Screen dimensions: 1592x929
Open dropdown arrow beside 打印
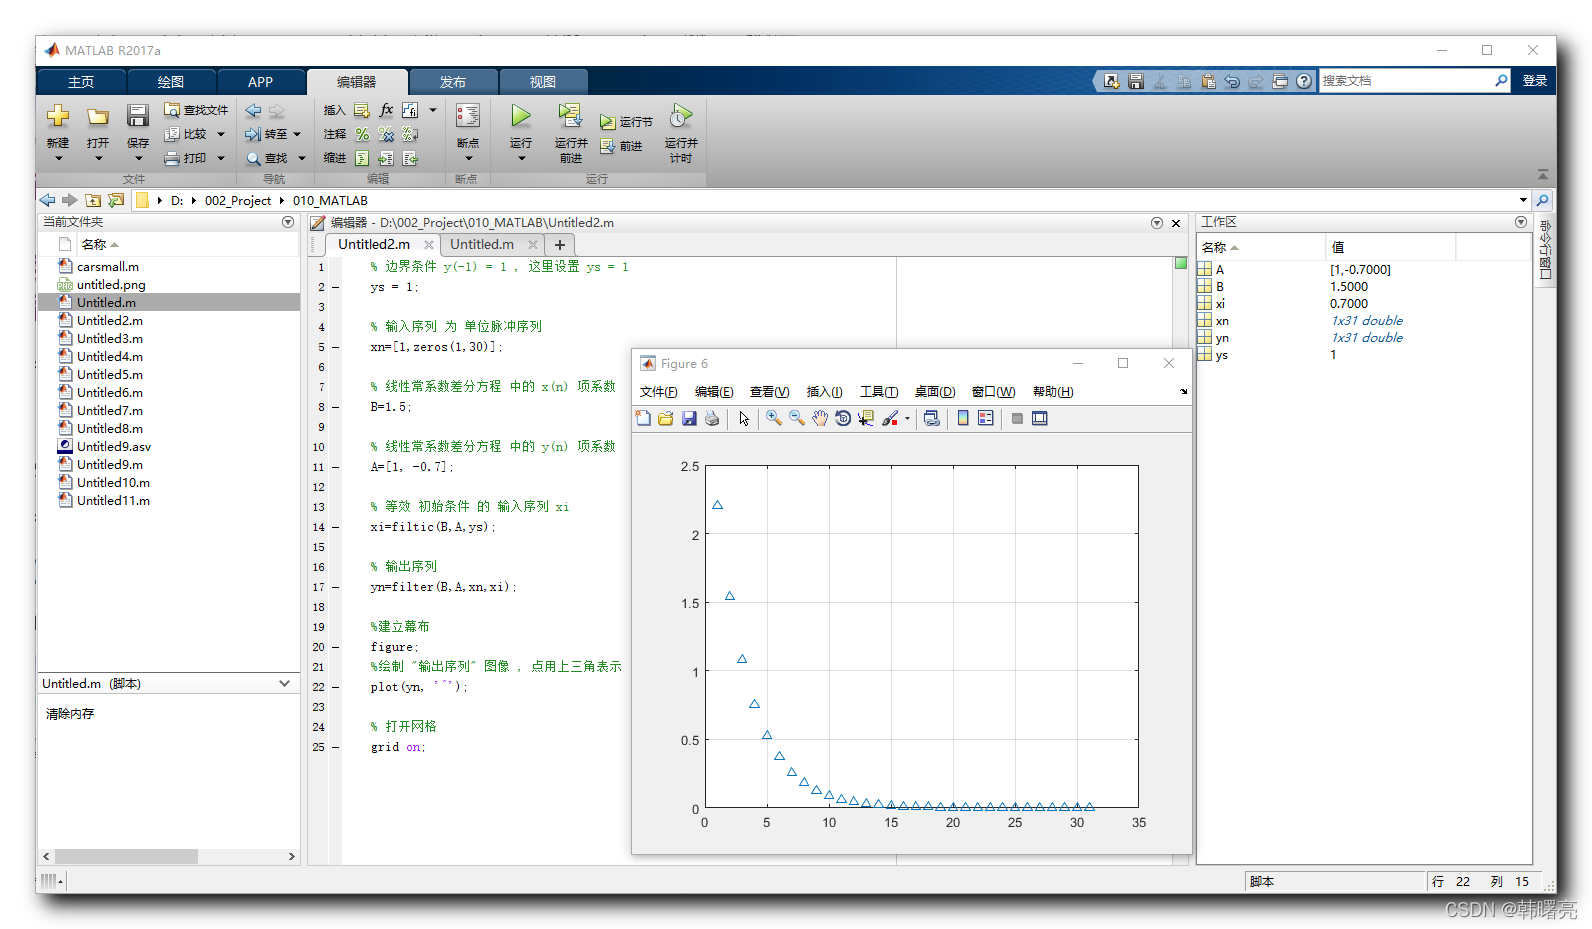click(221, 158)
